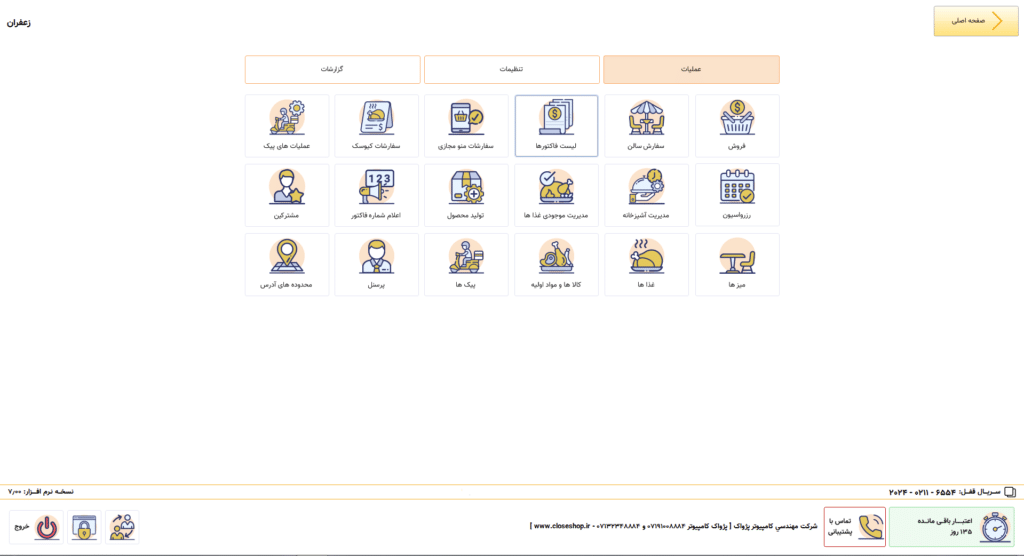Open مدیریت آشپزخانه kitchen management tile

(646, 195)
